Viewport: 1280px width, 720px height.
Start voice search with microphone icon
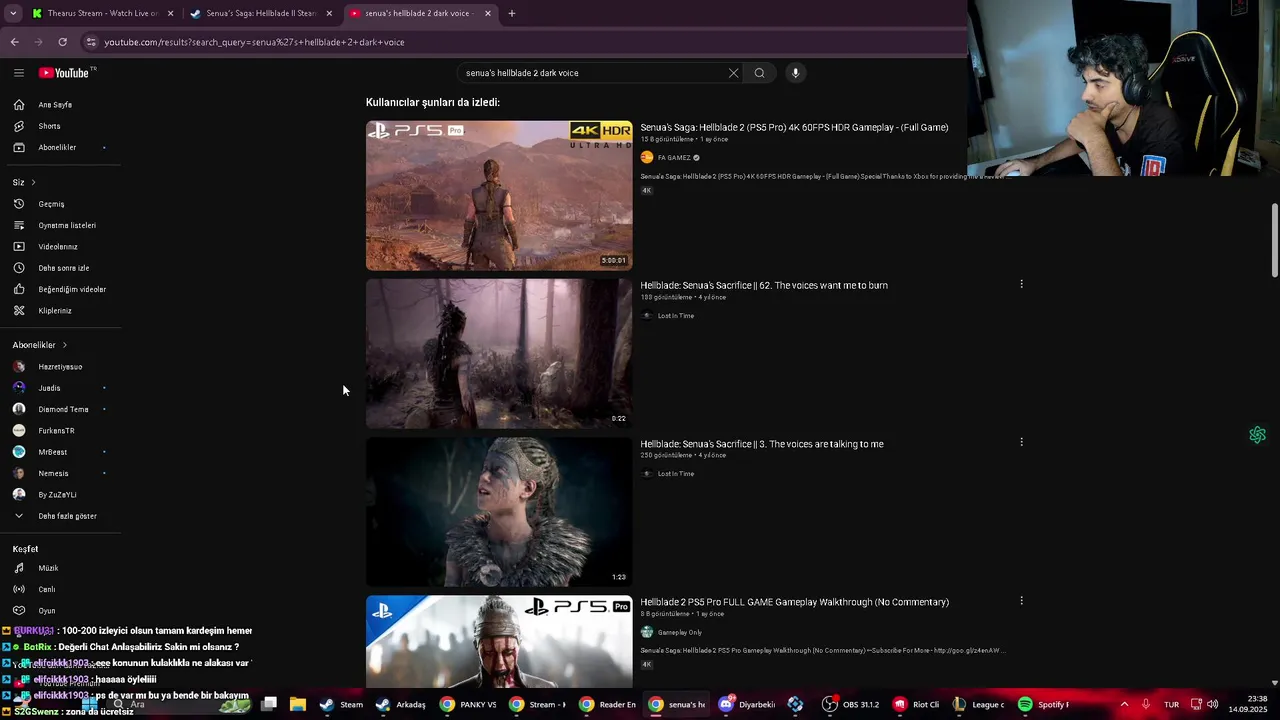[796, 73]
